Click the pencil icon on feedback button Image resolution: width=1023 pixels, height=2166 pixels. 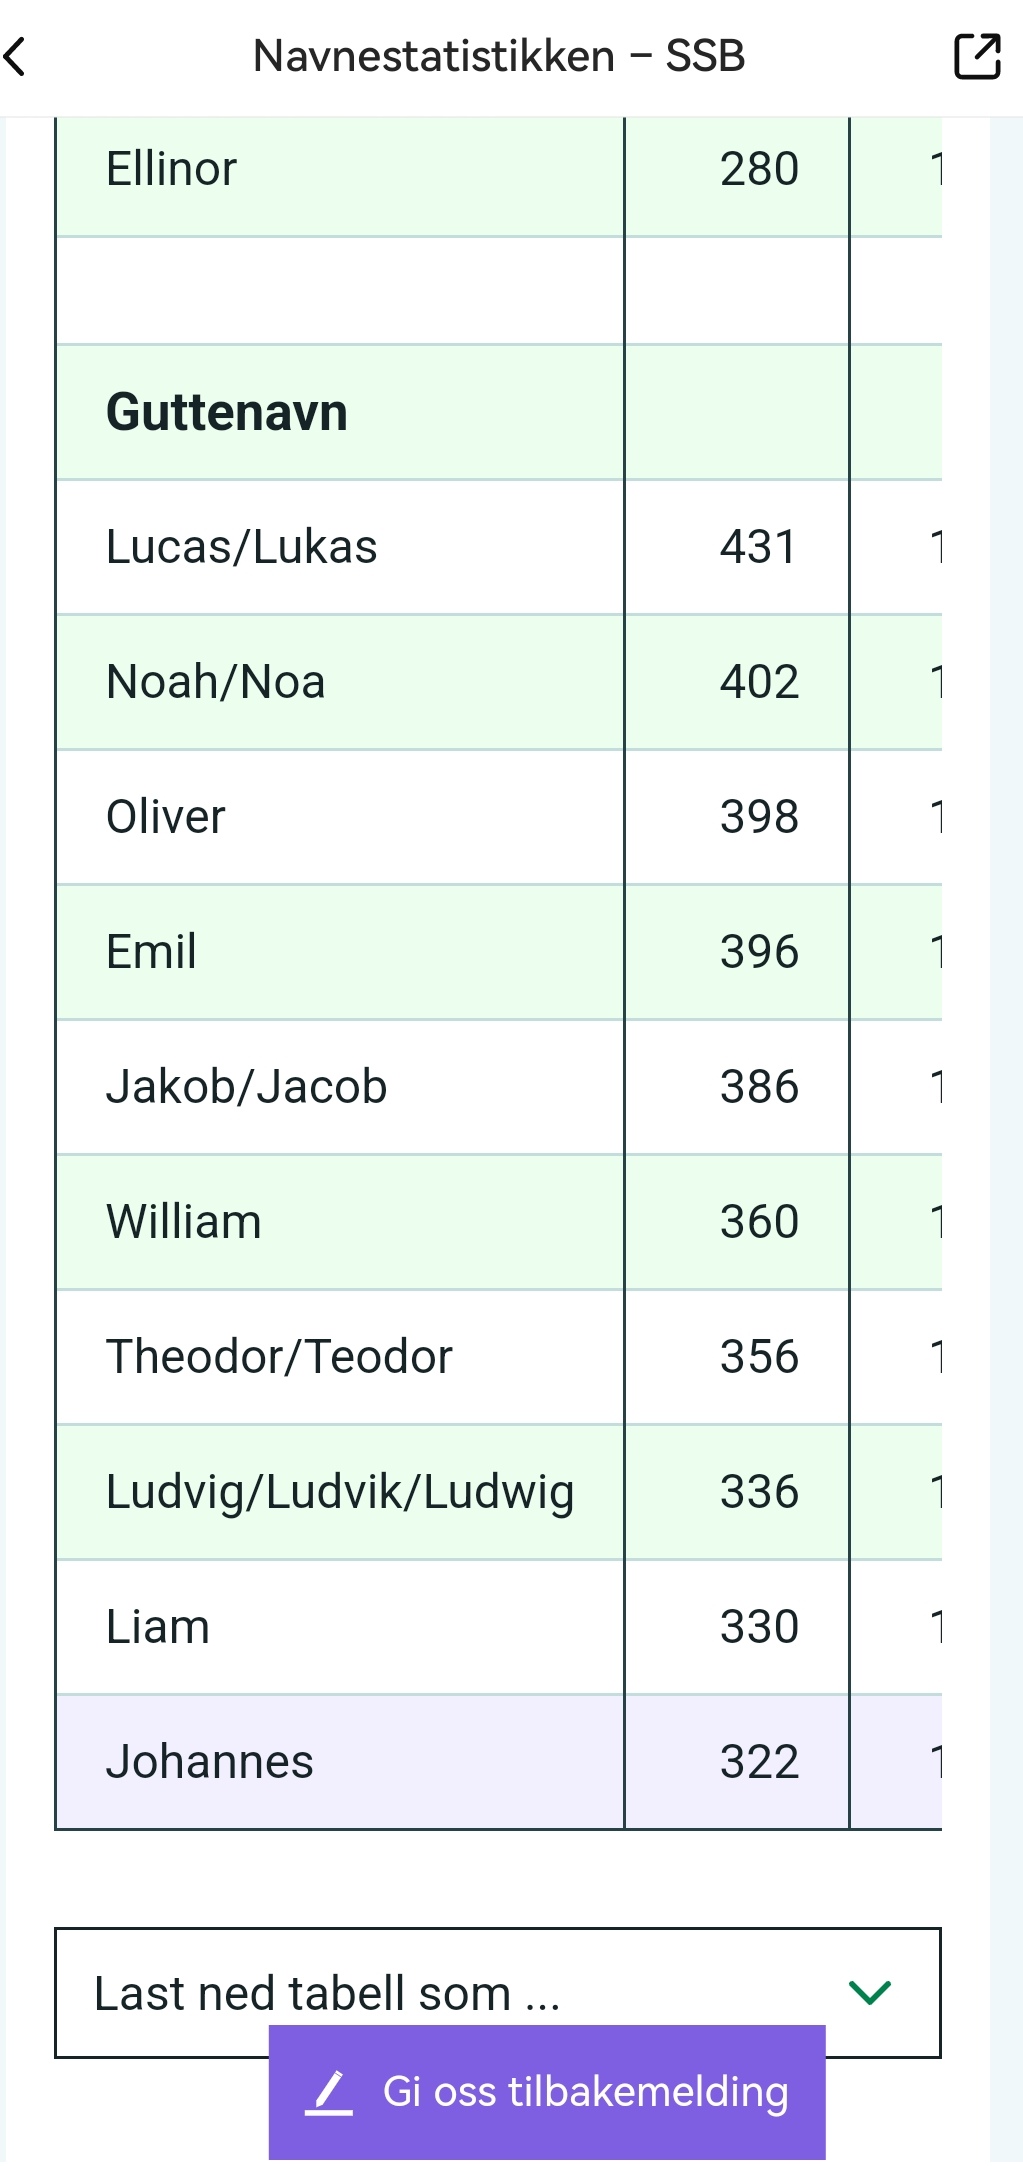(329, 2092)
